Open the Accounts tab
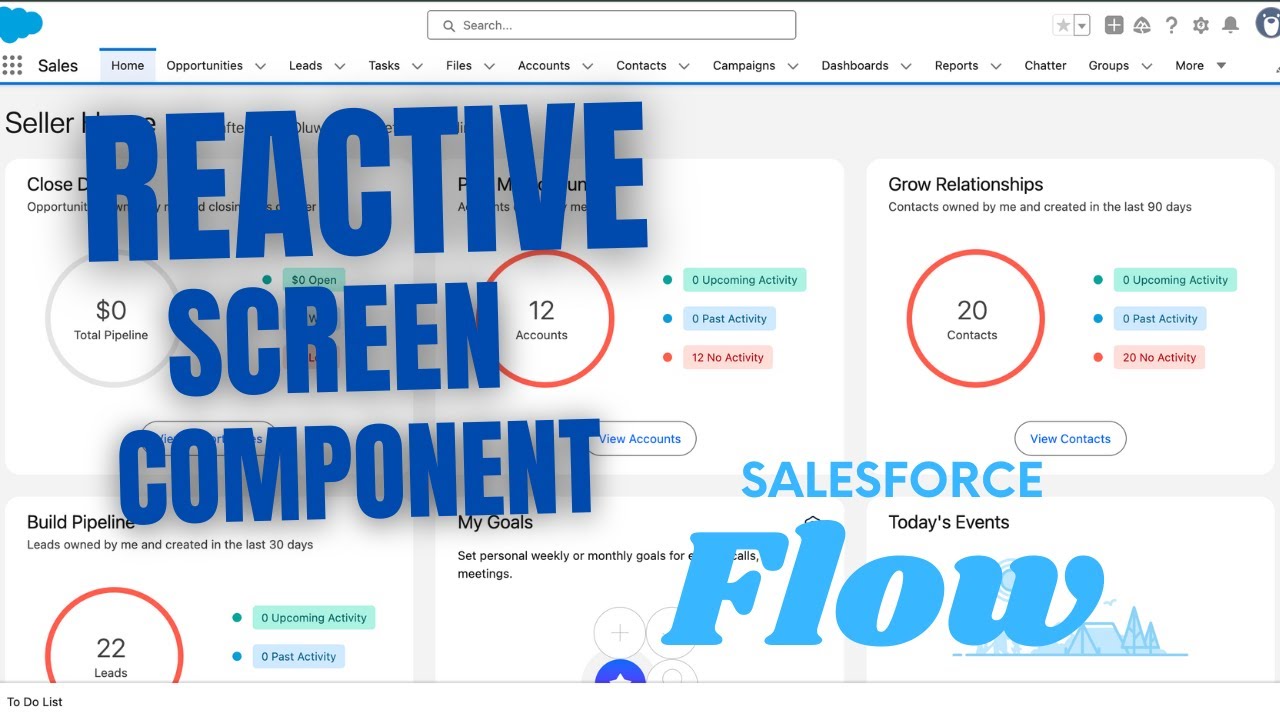Viewport: 1280px width, 720px height. point(543,66)
